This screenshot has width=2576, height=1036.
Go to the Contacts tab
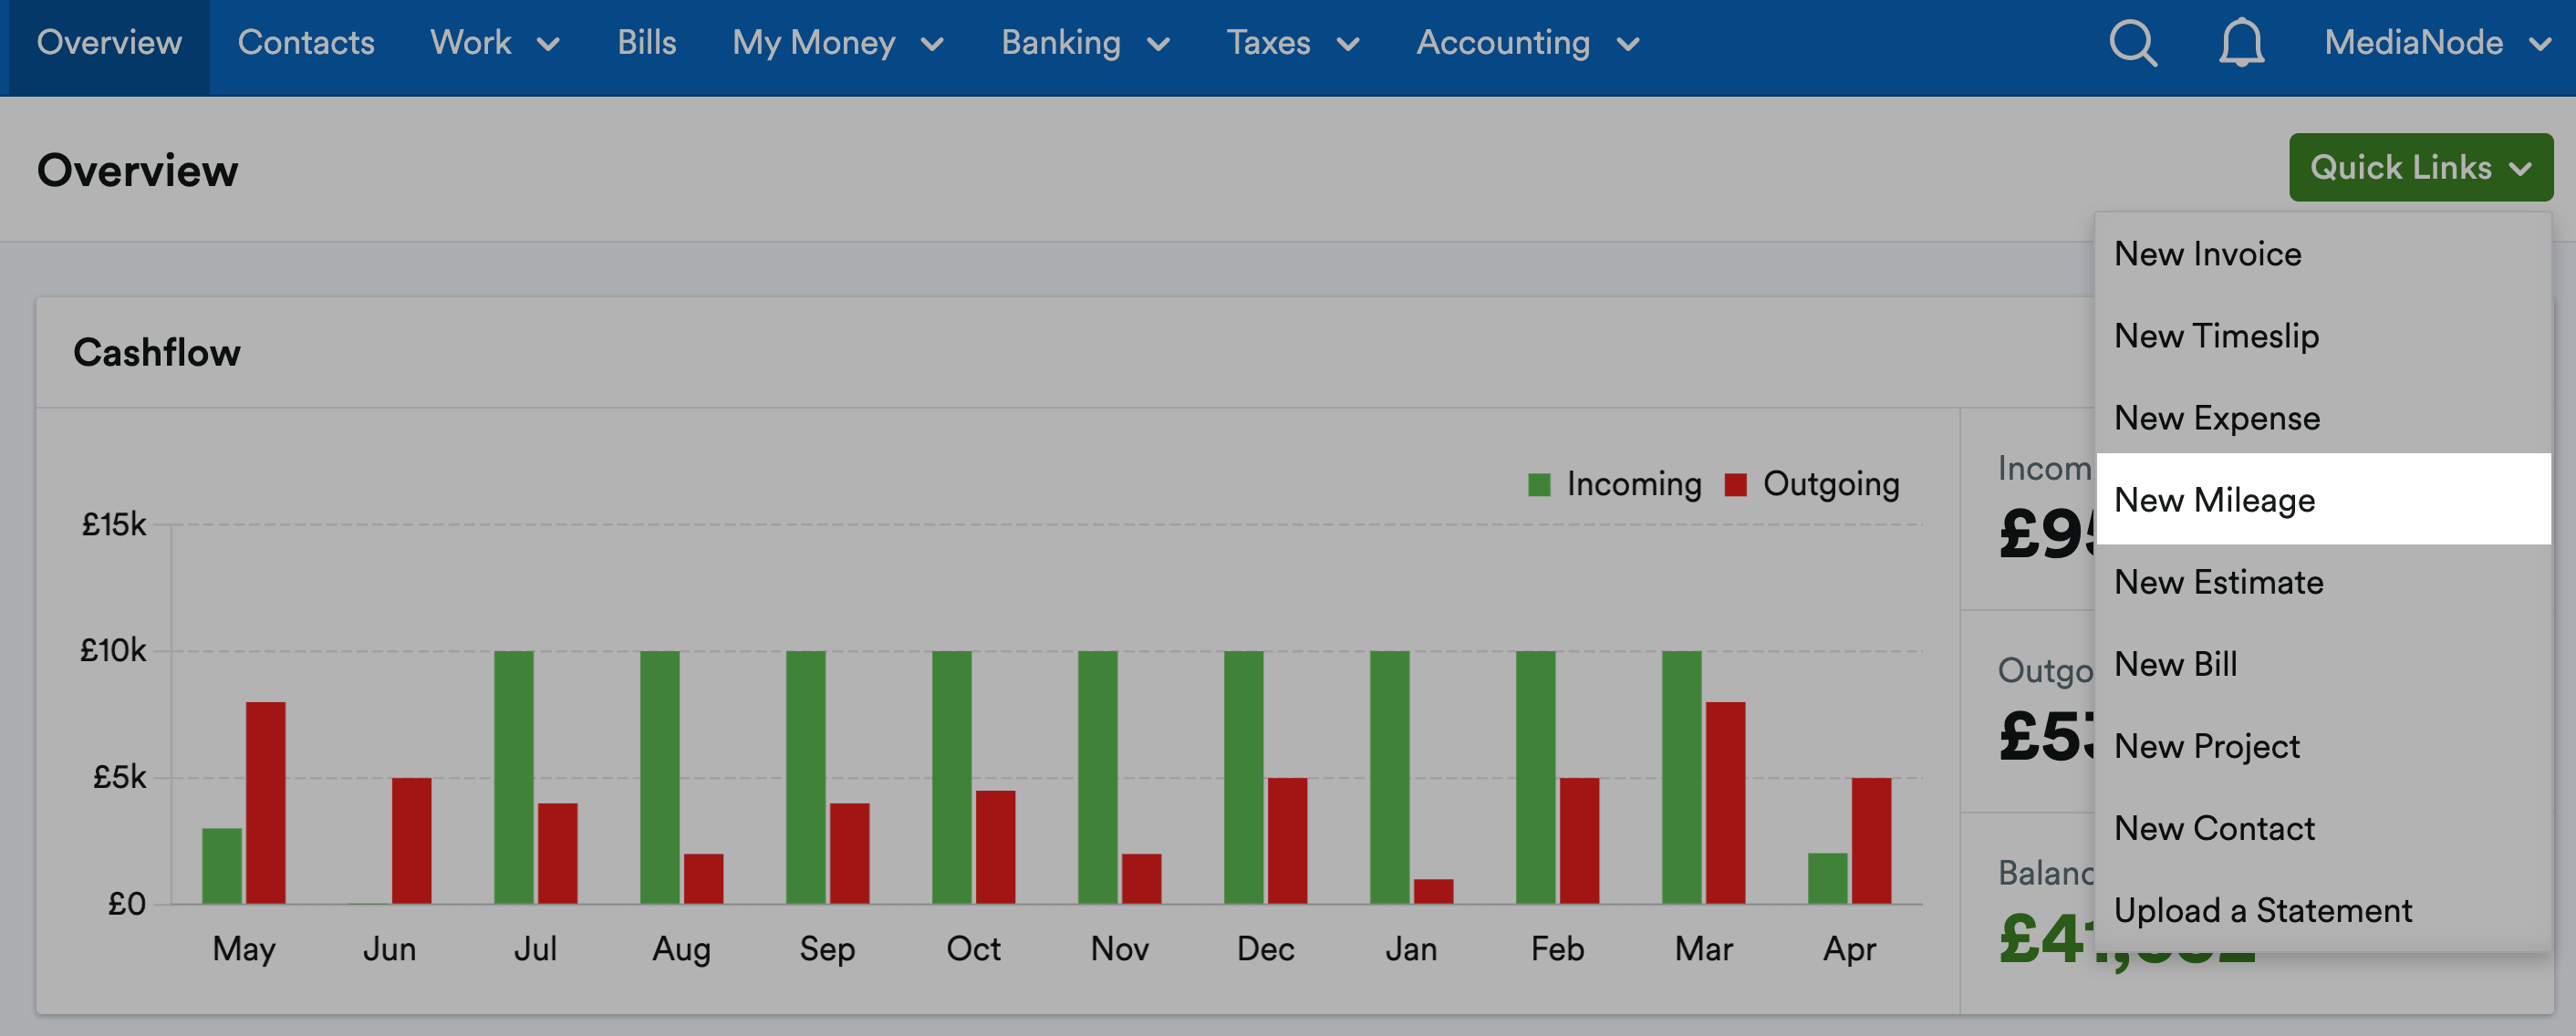(x=306, y=44)
